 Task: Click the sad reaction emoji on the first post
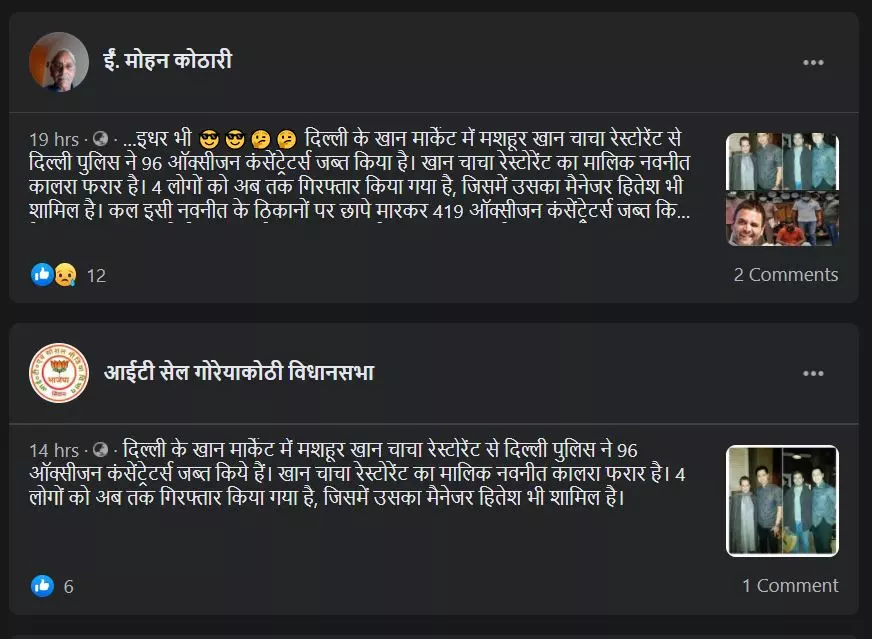[x=65, y=274]
